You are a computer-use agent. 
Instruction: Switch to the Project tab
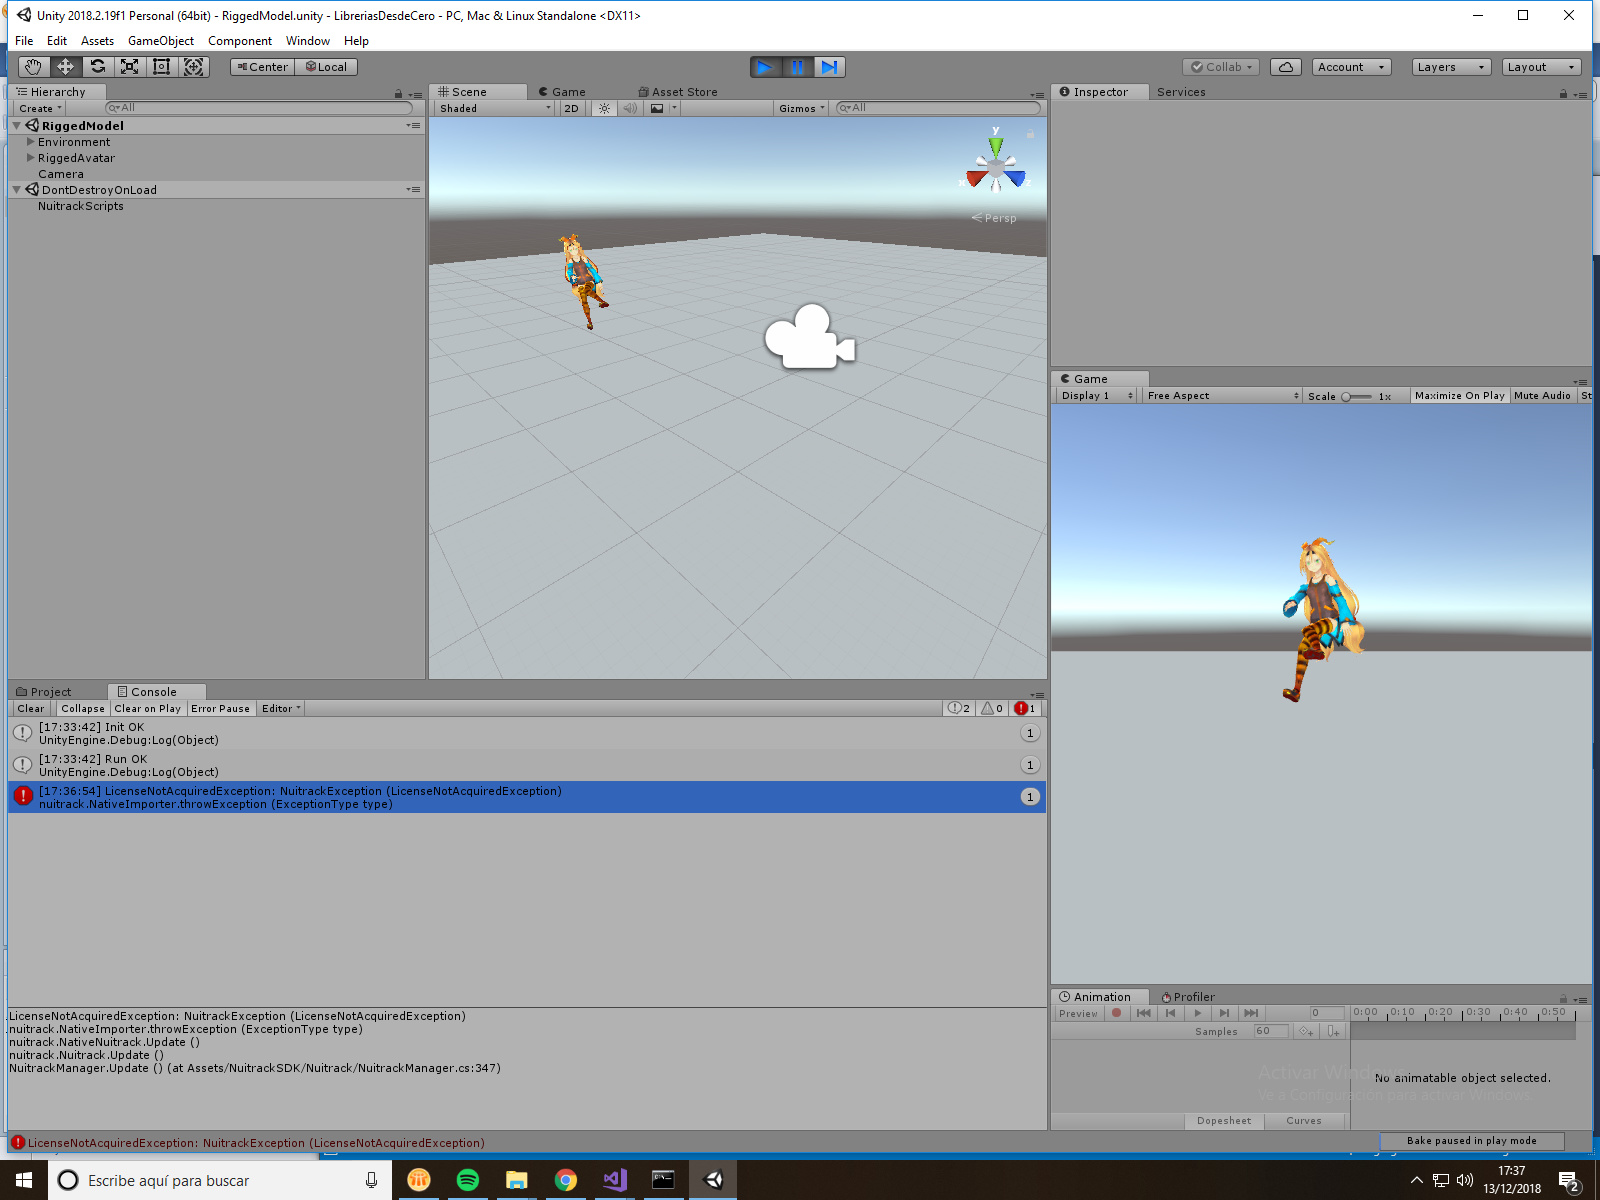tap(44, 692)
